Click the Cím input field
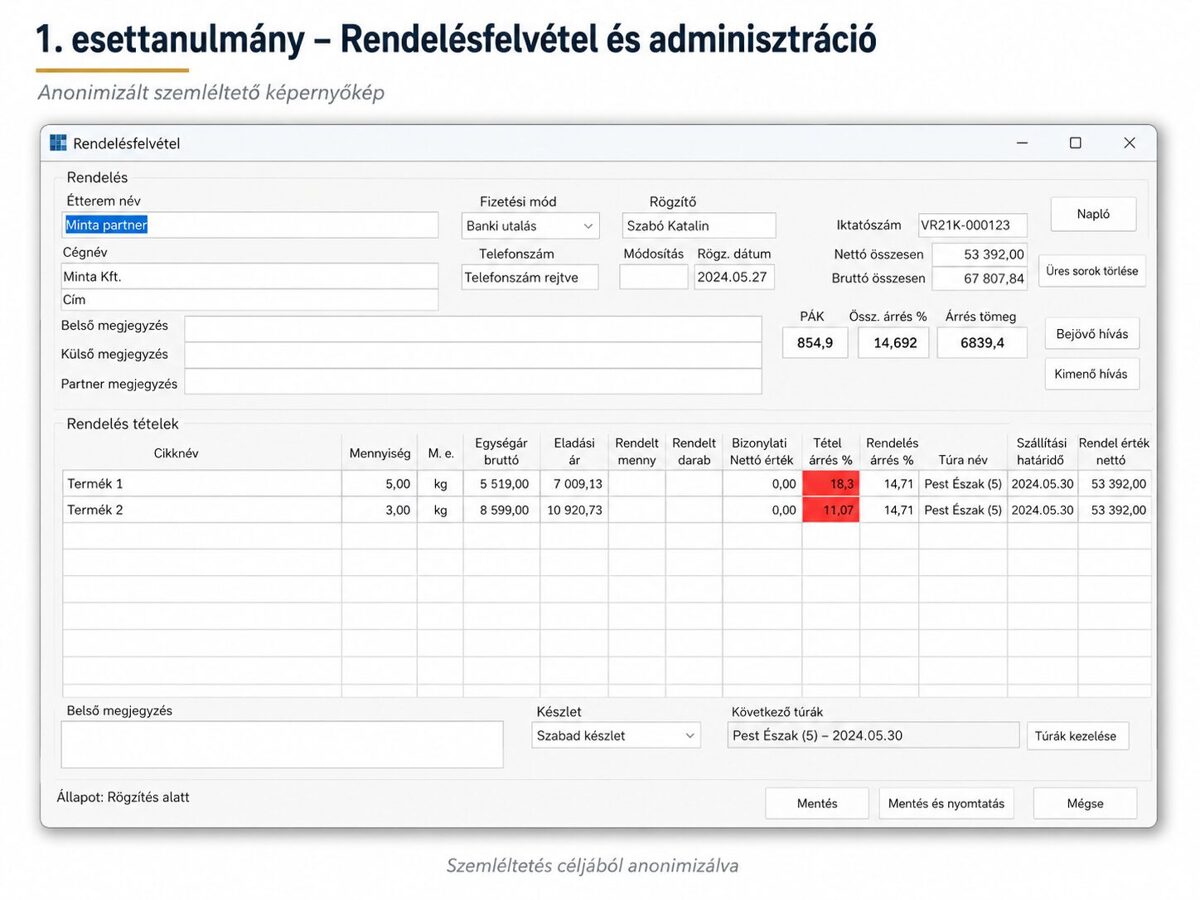This screenshot has width=1200, height=900. tap(250, 300)
